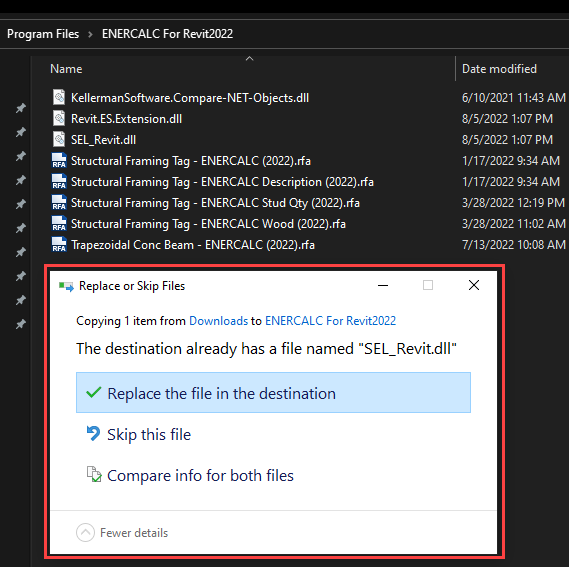Close the Replace or Skip Files dialog
The height and width of the screenshot is (567, 569).
click(474, 285)
